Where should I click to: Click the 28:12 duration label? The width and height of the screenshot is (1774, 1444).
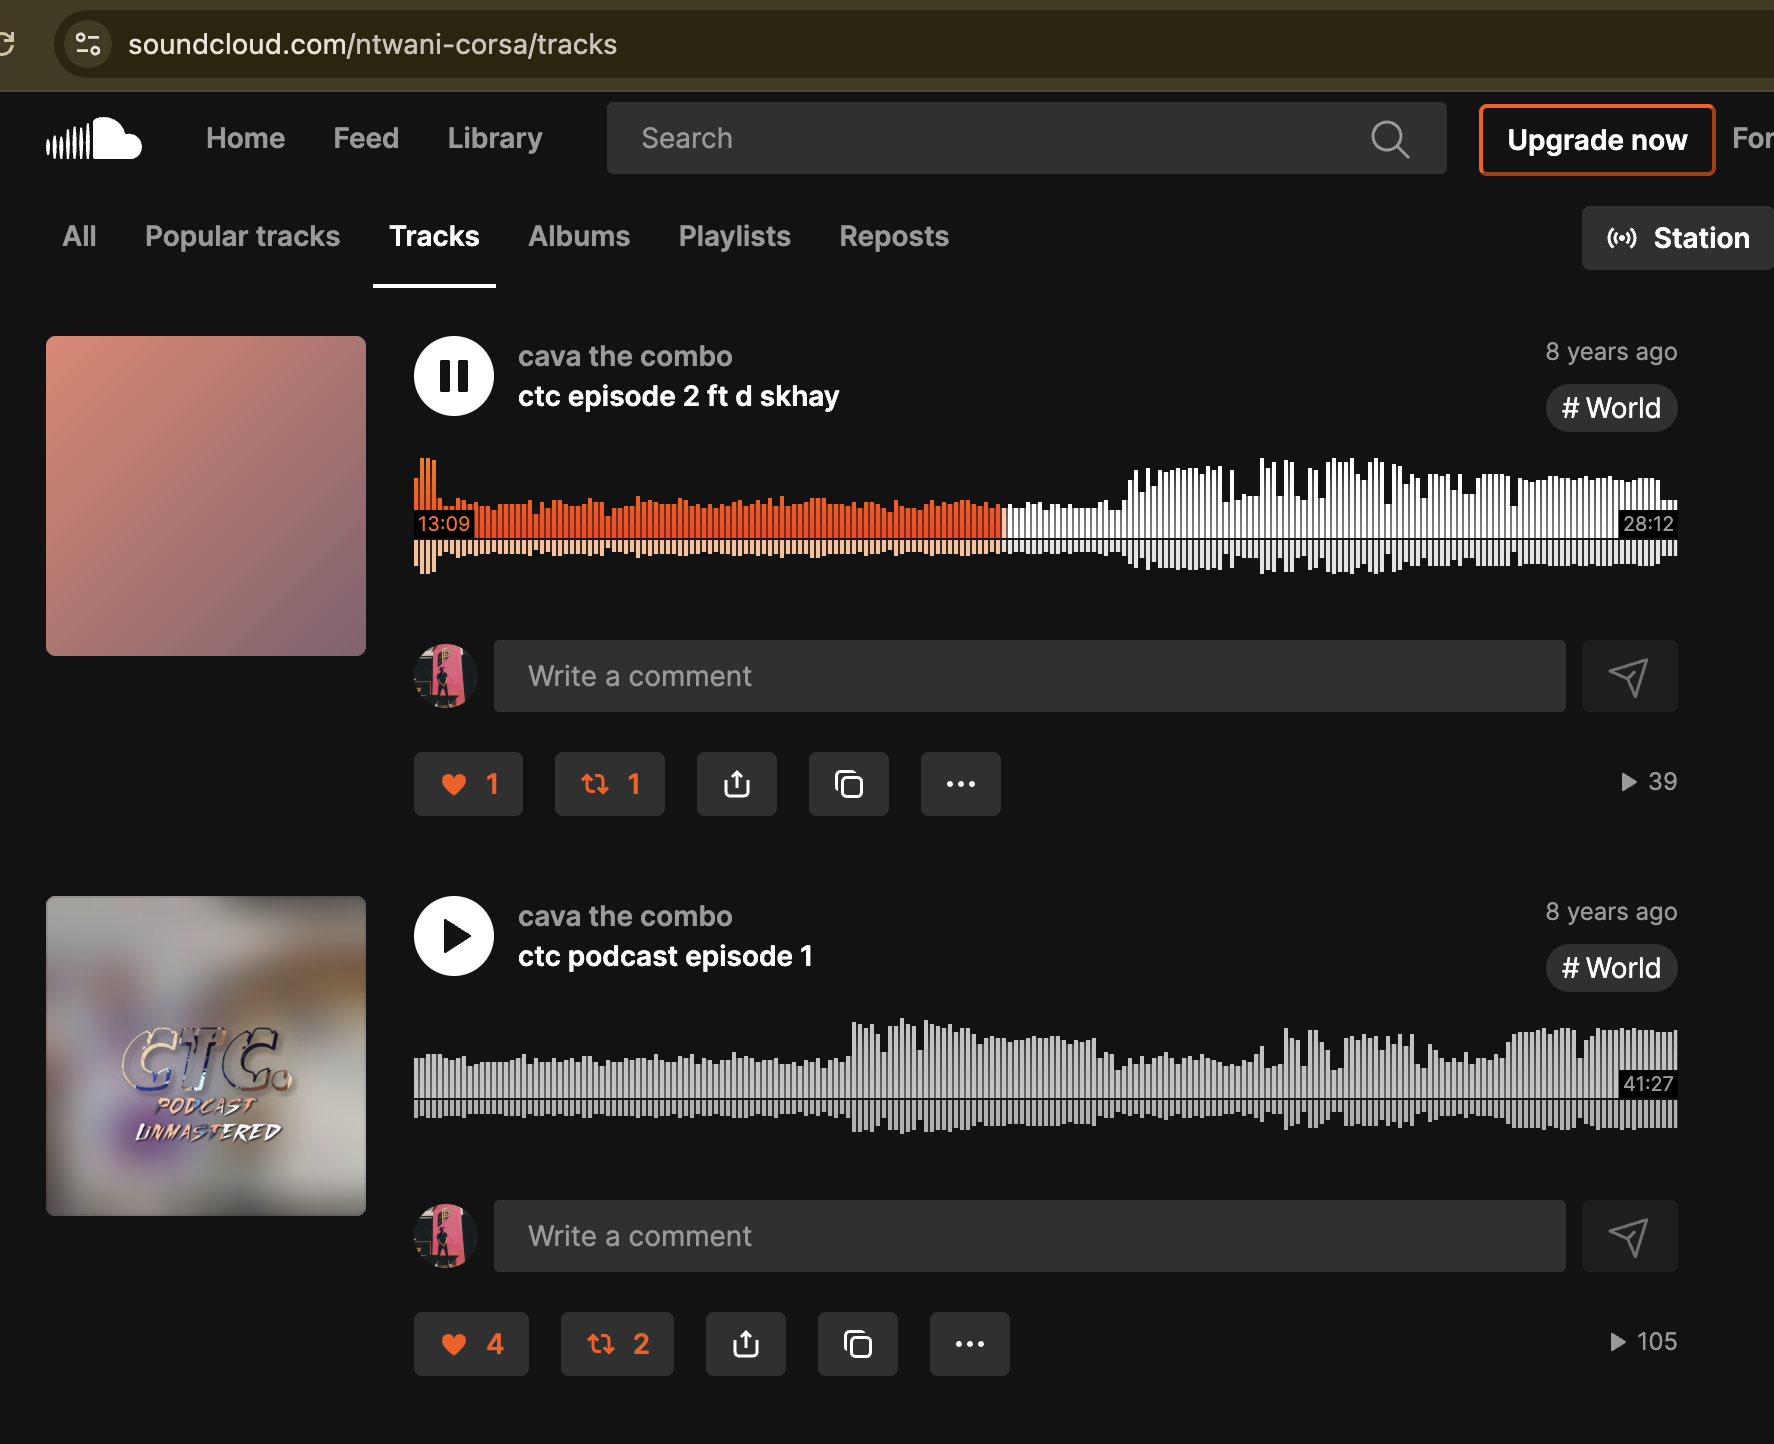point(1648,524)
